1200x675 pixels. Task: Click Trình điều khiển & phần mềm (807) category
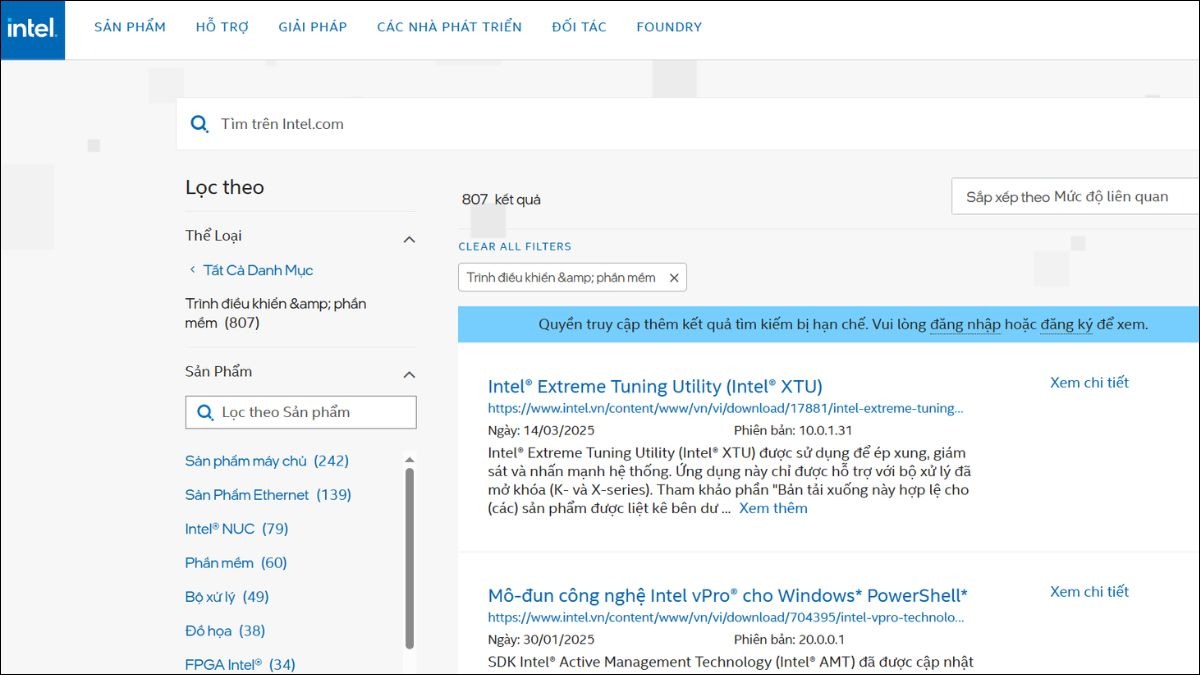276,313
